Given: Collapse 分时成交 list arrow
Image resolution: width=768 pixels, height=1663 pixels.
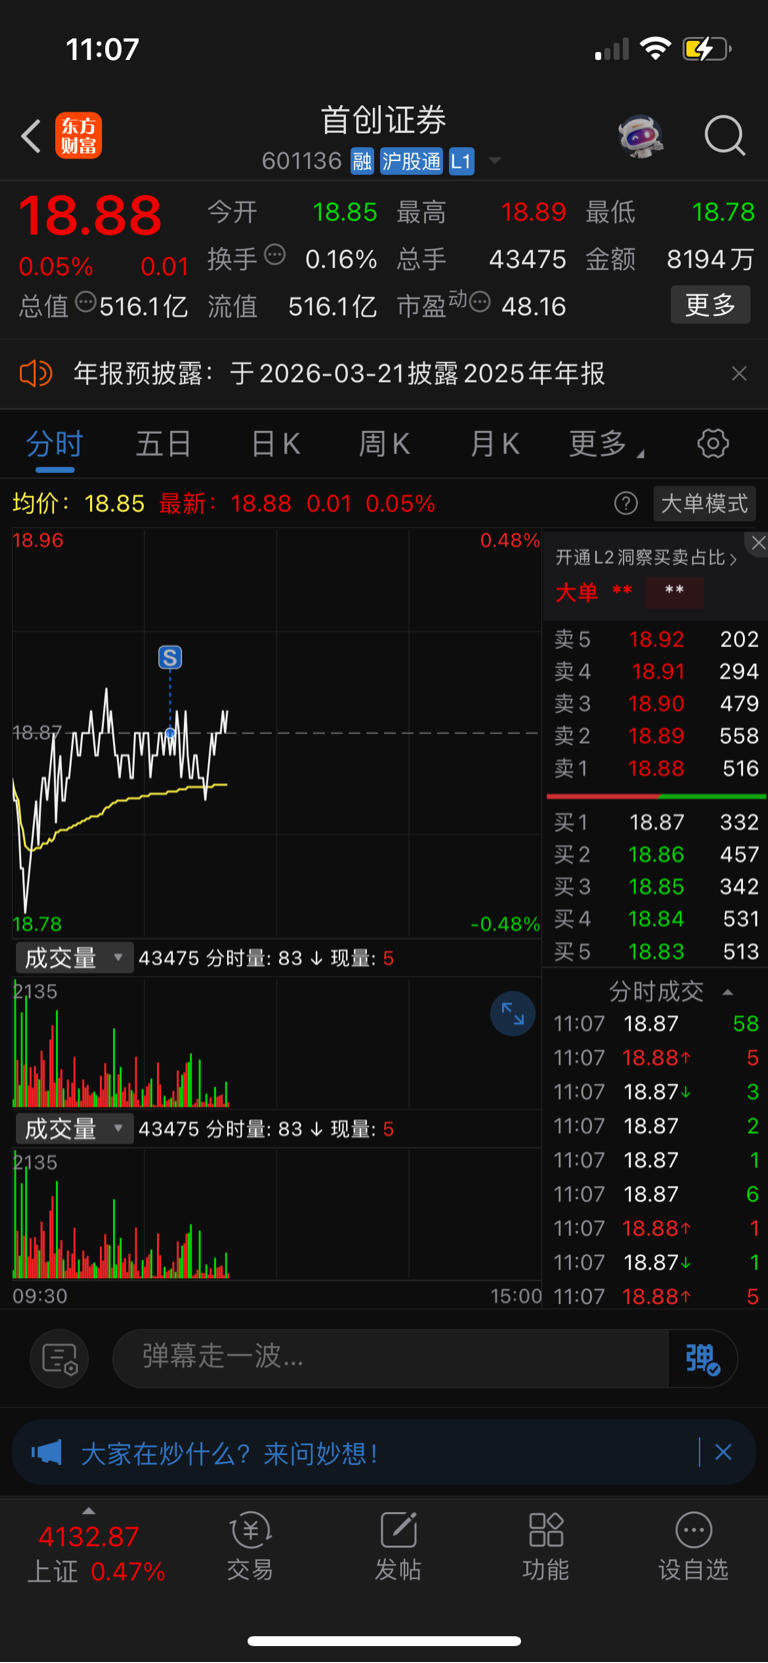Looking at the screenshot, I should pos(728,992).
